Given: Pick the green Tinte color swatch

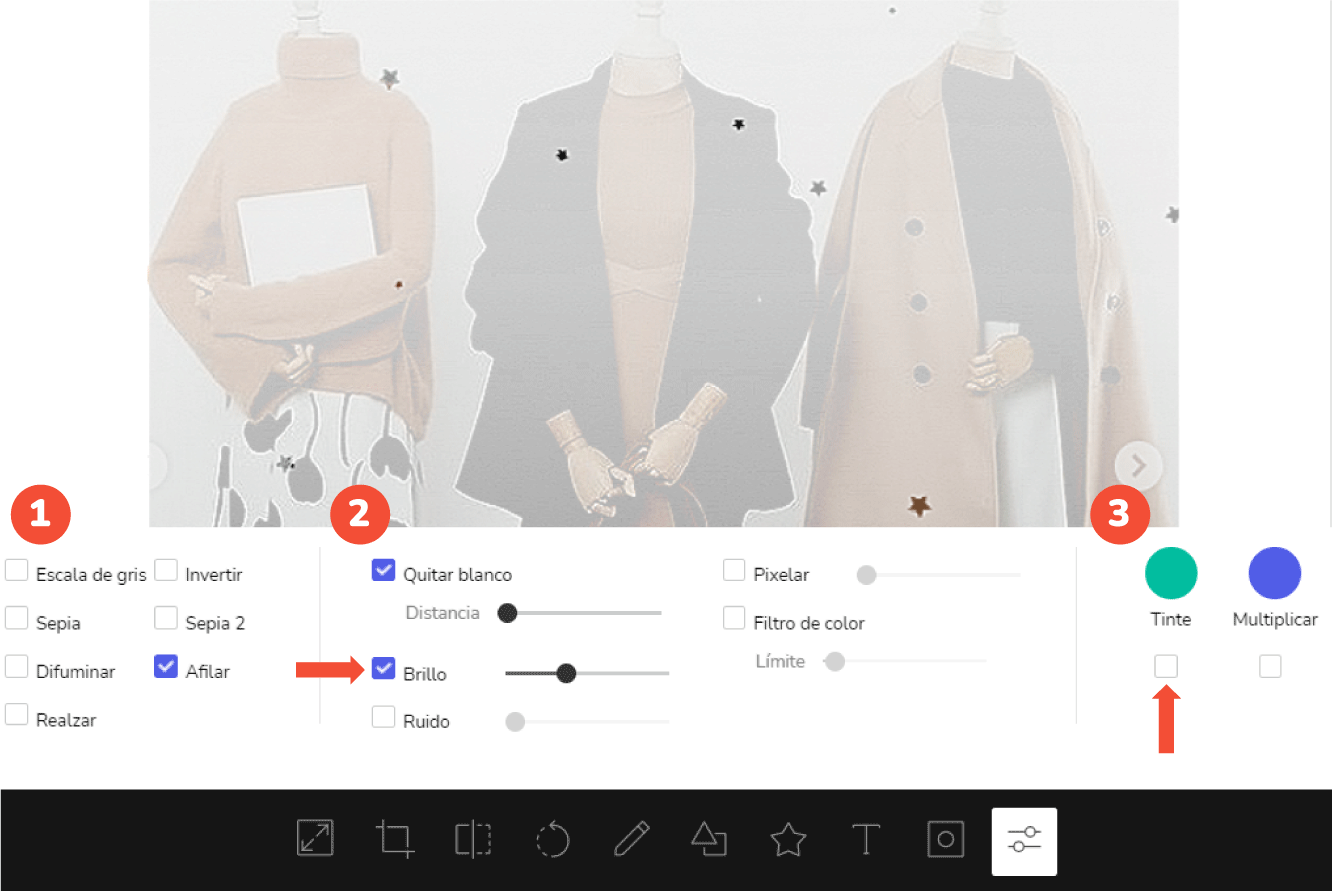Looking at the screenshot, I should tap(1171, 573).
